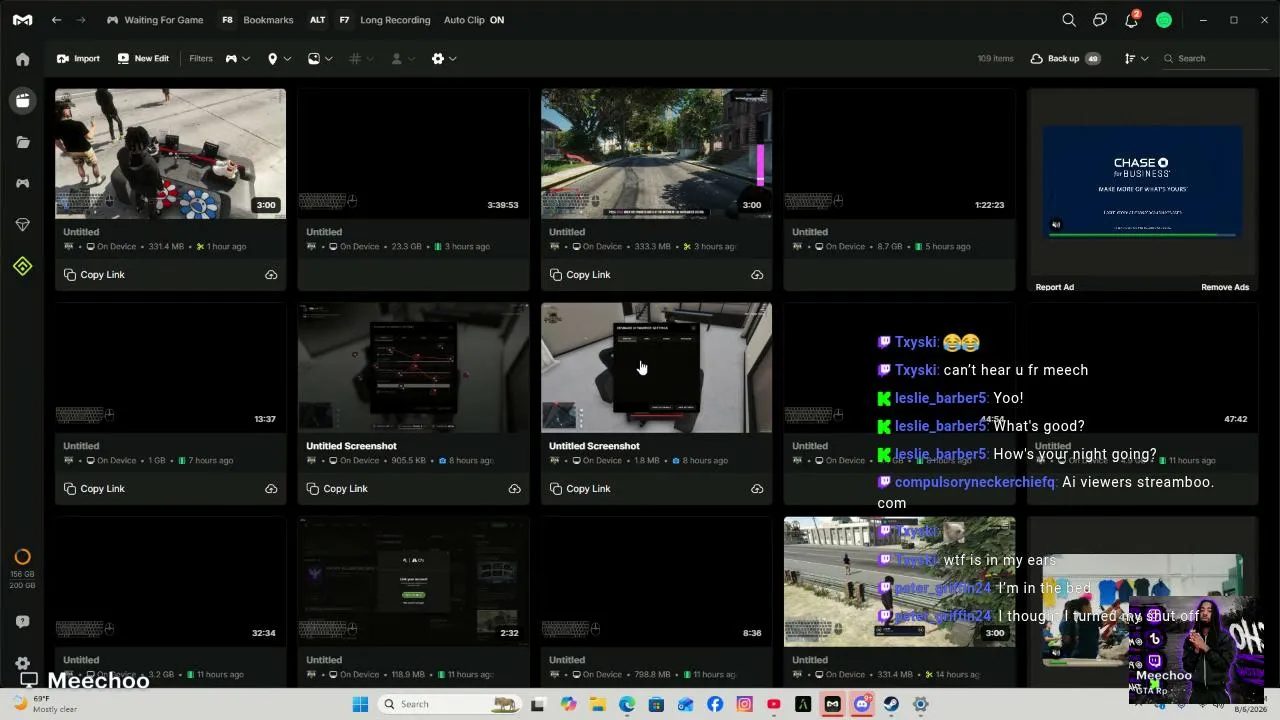Open the 13:37 clip thumbnail

[170, 368]
